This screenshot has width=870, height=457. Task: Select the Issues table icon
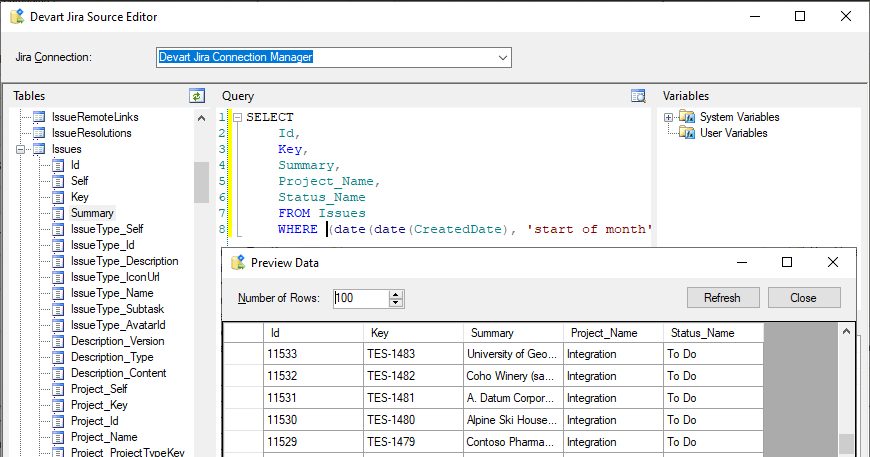[39, 149]
